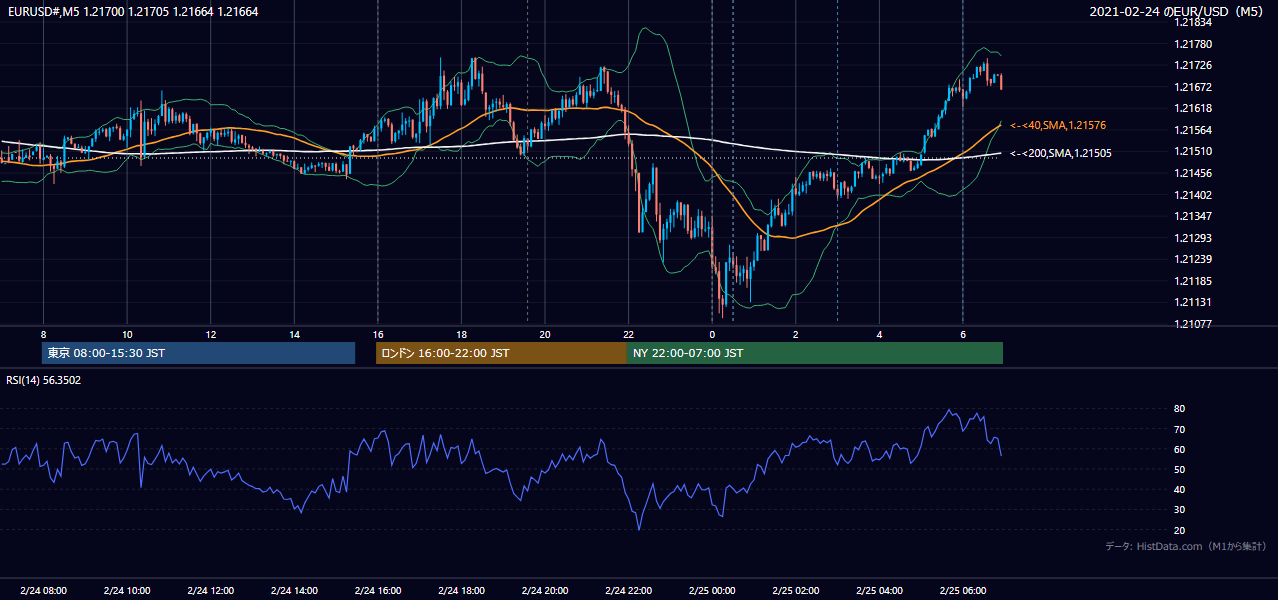
Task: Select the 東京 08:00-15:30 JST session bar
Action: tap(199, 353)
